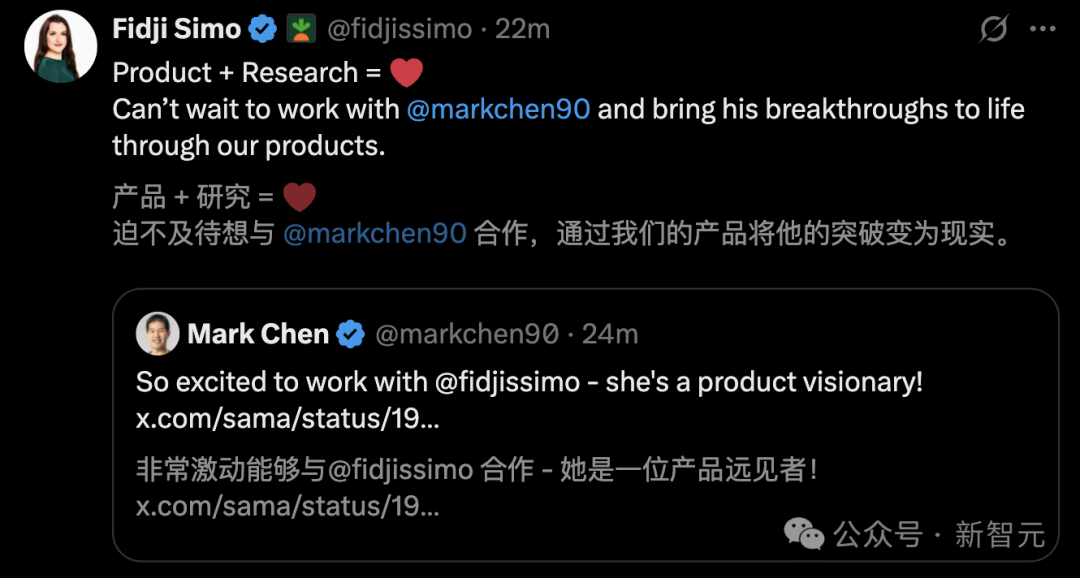1080x578 pixels.
Task: Click the @markchen90 mention in English text
Action: pyautogui.click(x=498, y=109)
